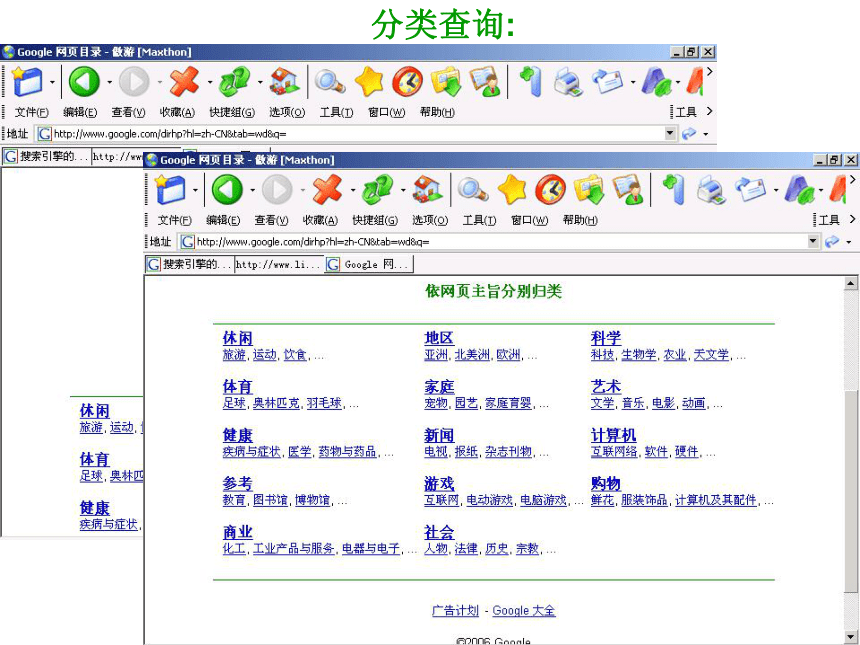Click the 工具 toolbar label in the front window

[x=829, y=220]
